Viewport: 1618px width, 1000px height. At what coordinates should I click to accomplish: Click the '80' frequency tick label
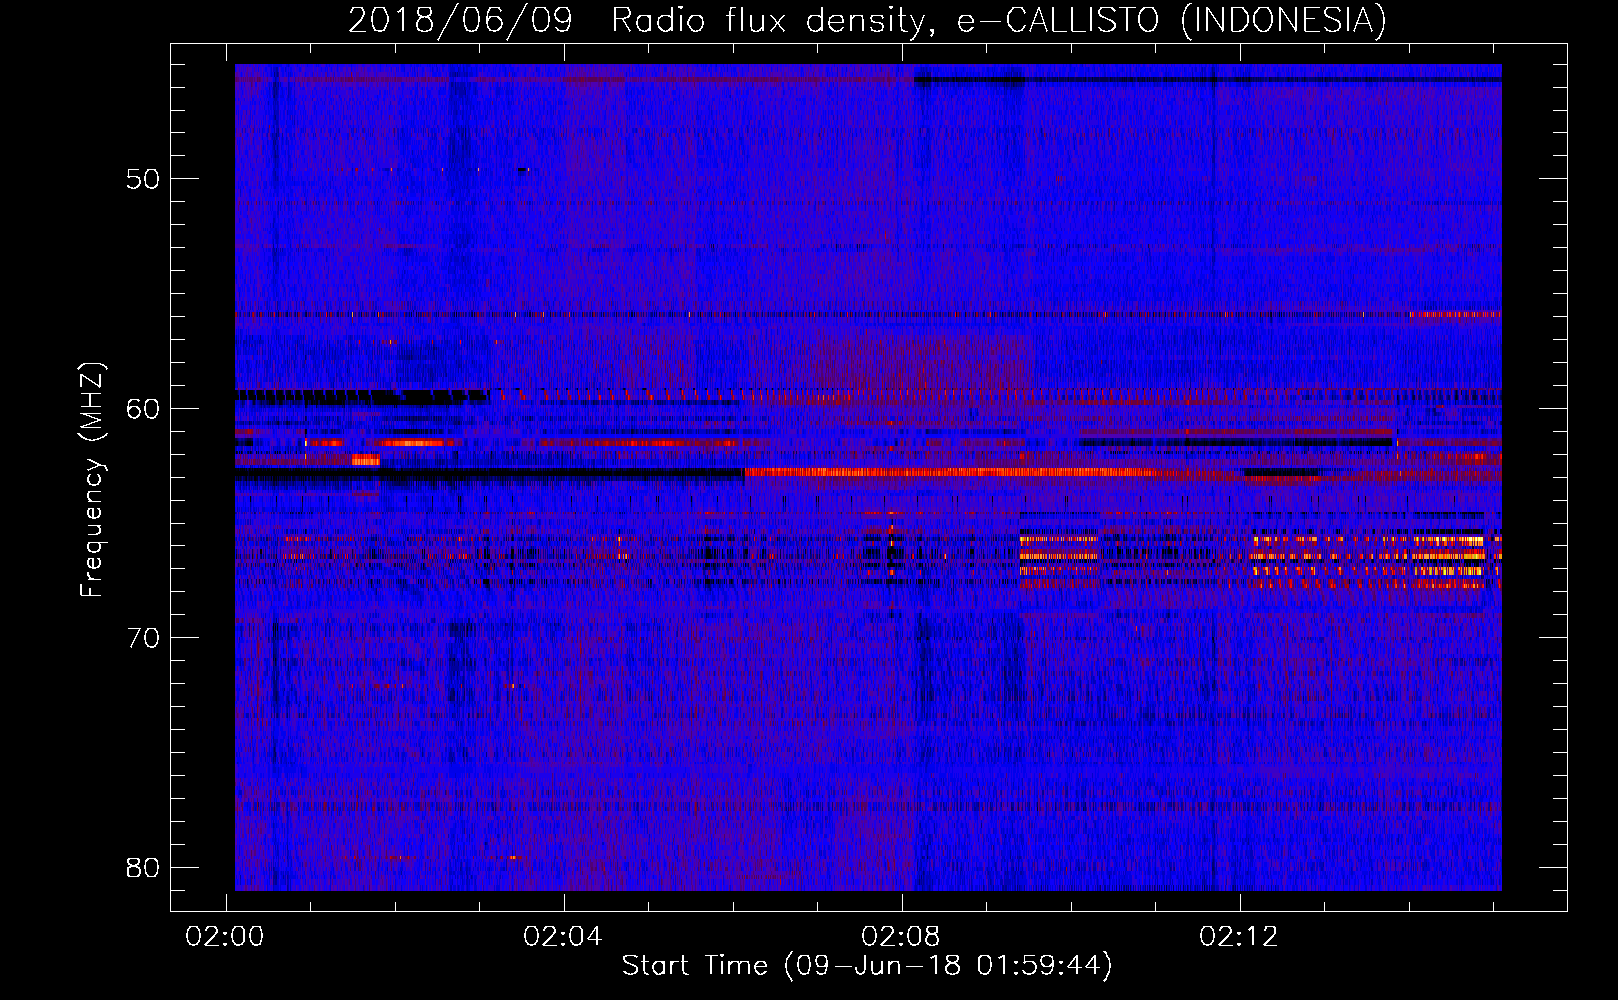pos(143,867)
